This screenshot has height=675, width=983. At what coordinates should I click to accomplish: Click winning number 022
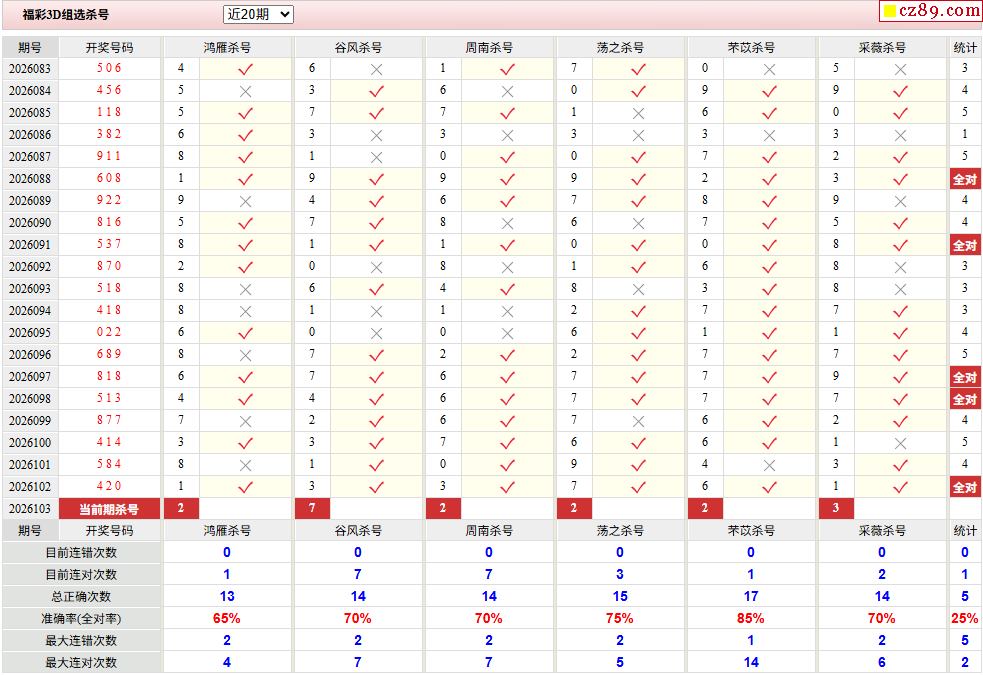click(109, 332)
